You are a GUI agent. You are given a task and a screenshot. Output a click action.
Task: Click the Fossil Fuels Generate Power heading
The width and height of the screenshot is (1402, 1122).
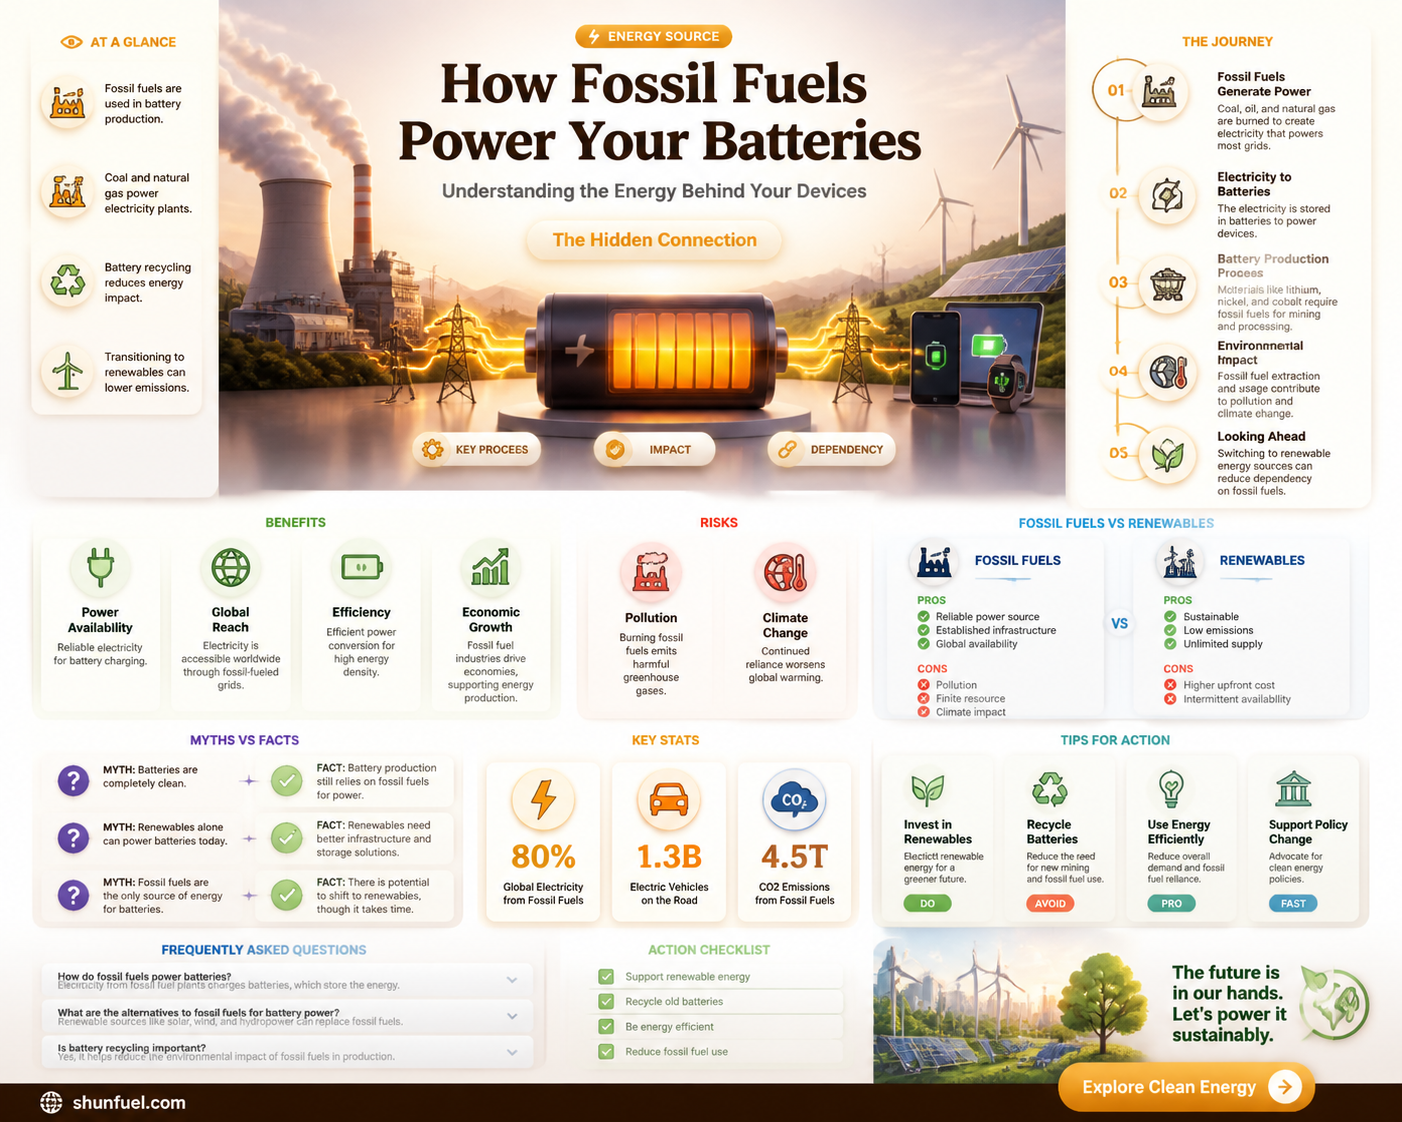coord(1264,84)
